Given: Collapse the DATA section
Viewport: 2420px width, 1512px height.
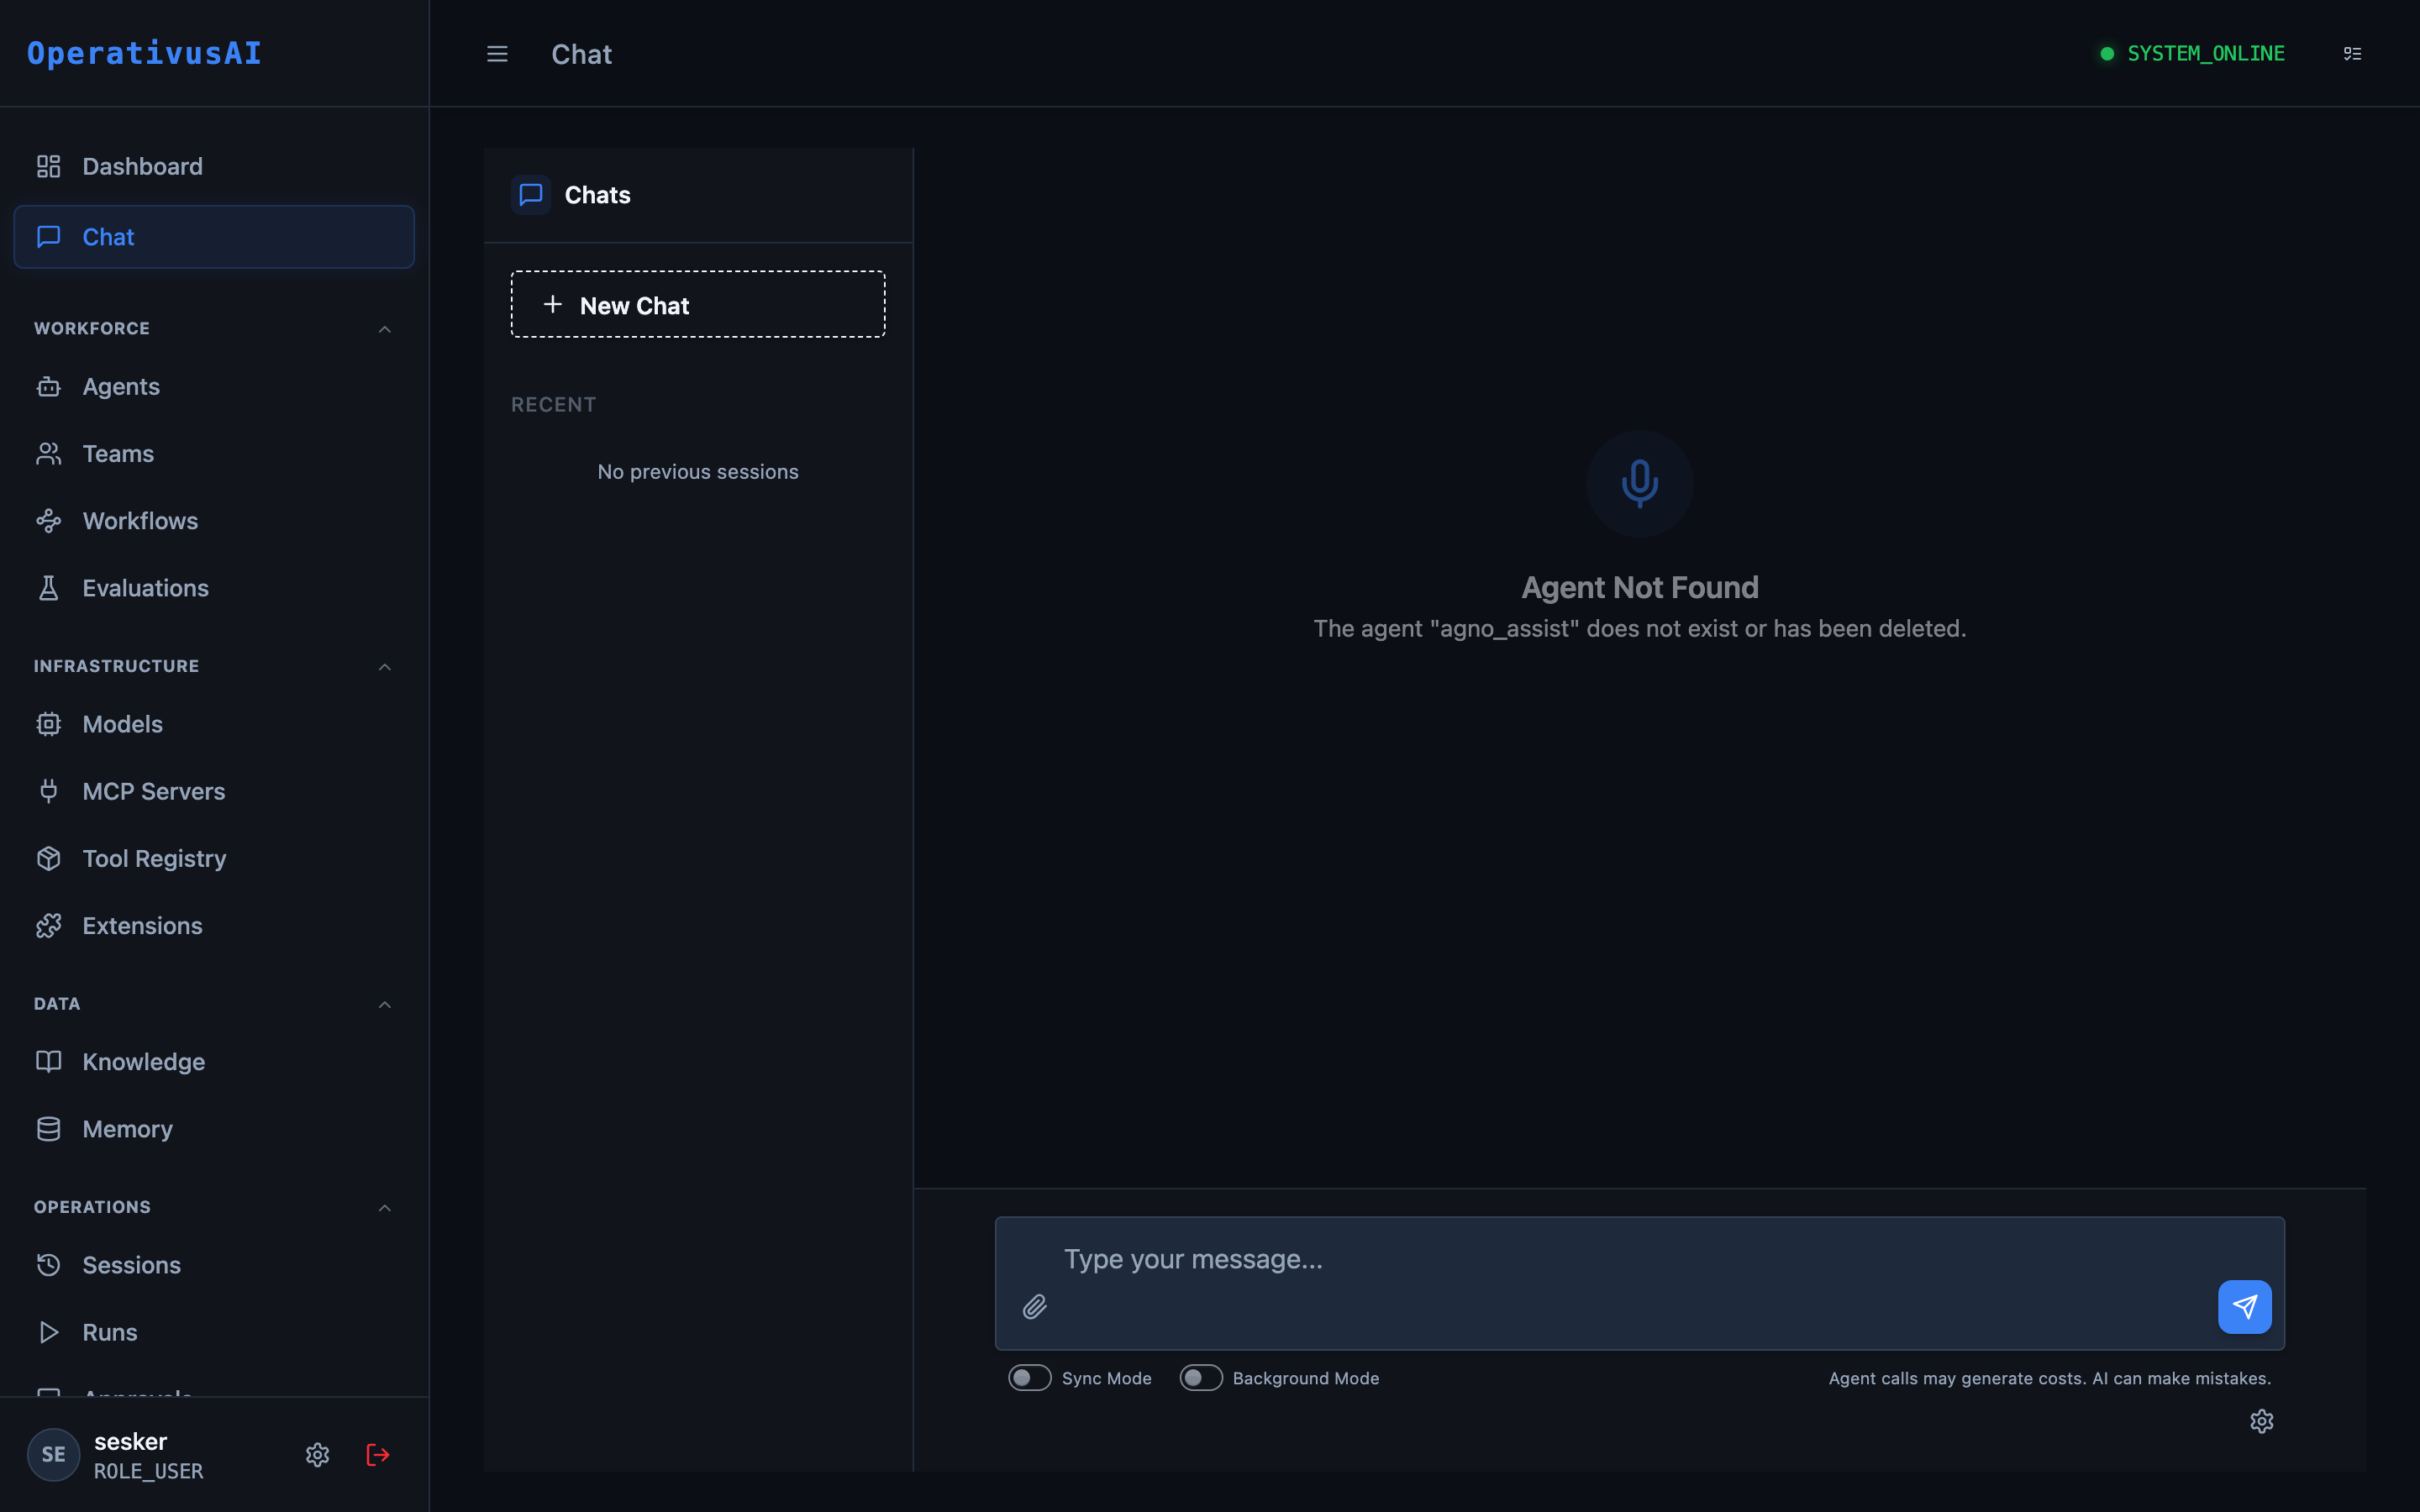Looking at the screenshot, I should tap(385, 1004).
